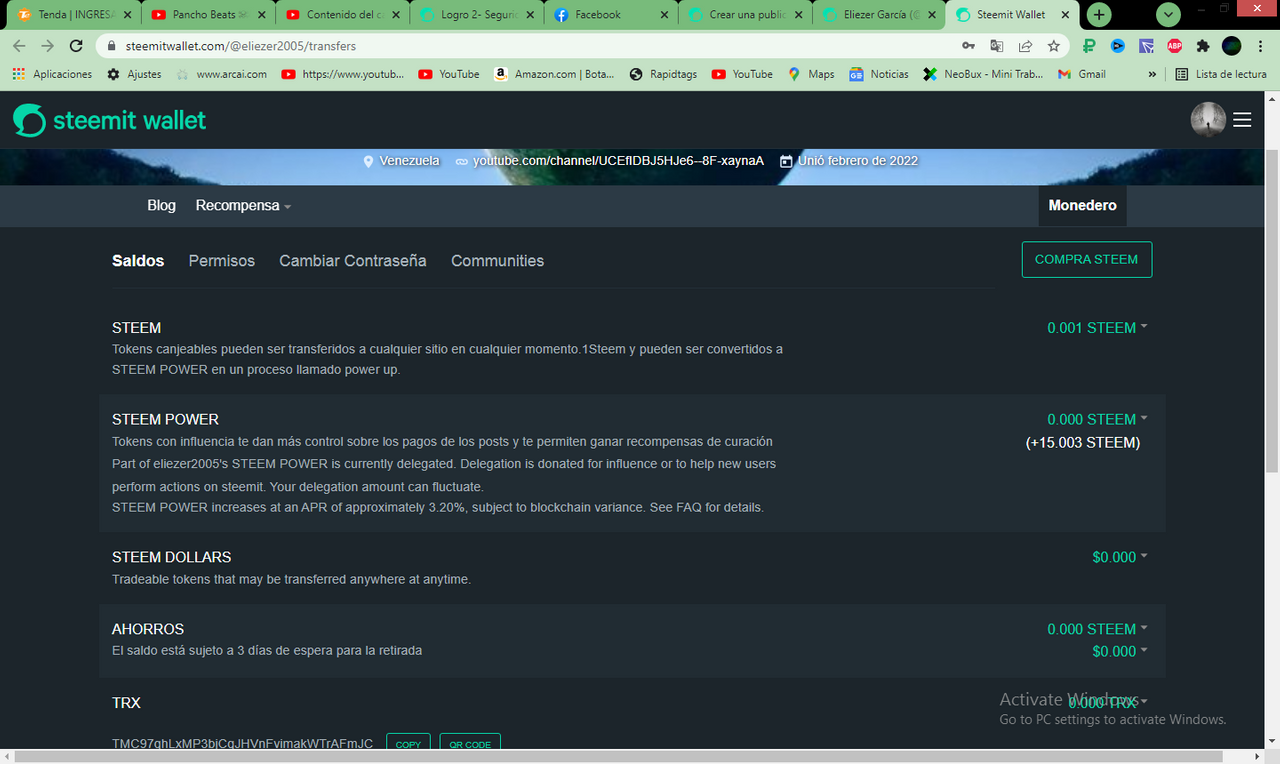
Task: Open the hamburger menu in site header
Action: tap(1242, 120)
